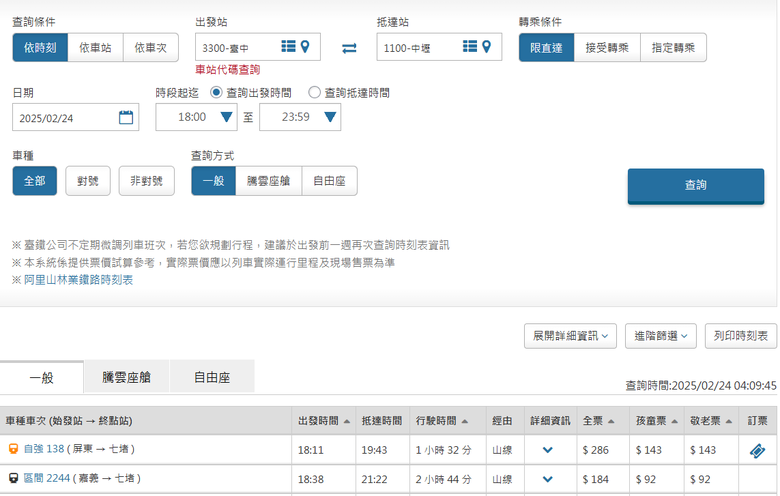Expand details chevron for 區間 2244

coord(548,480)
